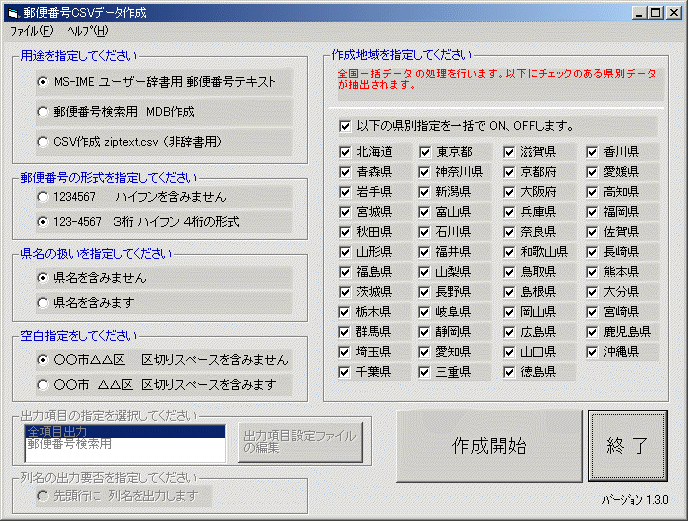Uncheck the 徳島県 checkbox

pyautogui.click(x=510, y=372)
